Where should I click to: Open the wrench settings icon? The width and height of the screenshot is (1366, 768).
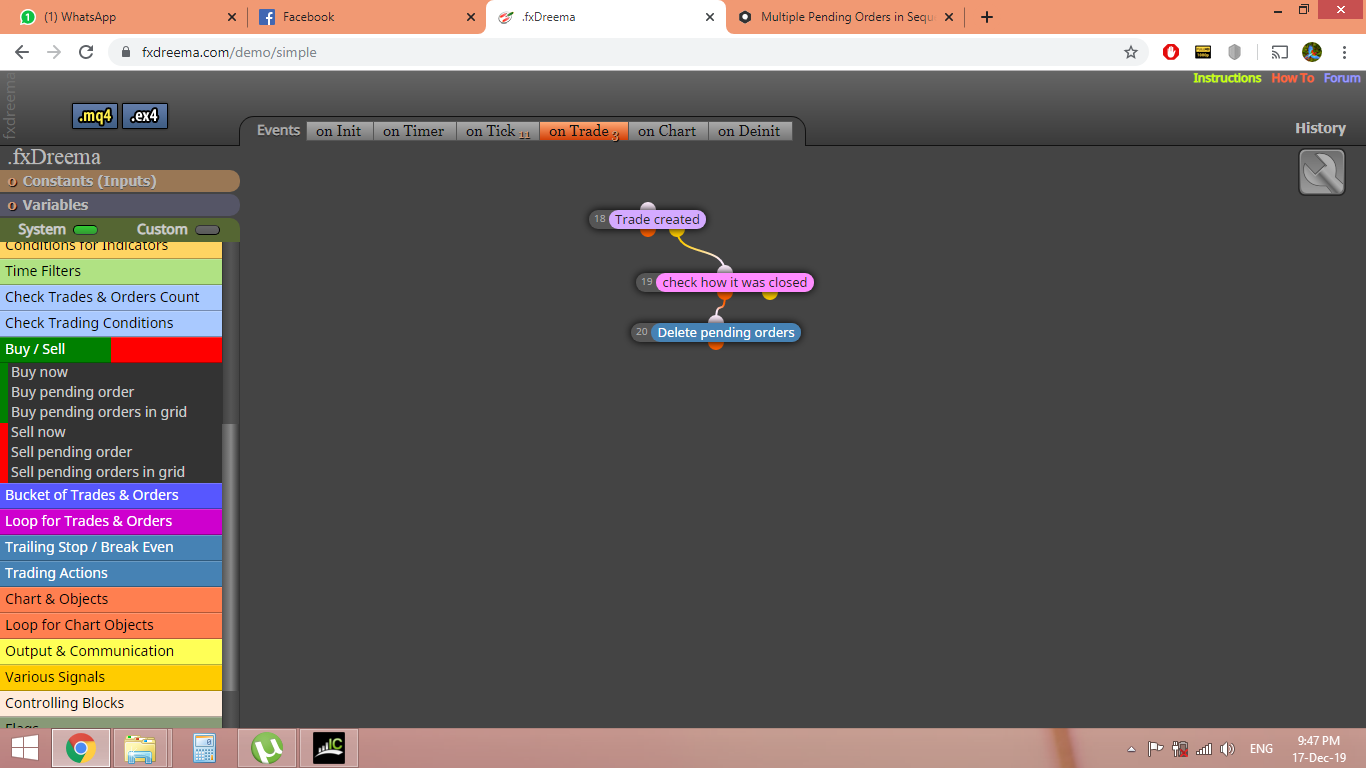pyautogui.click(x=1322, y=172)
